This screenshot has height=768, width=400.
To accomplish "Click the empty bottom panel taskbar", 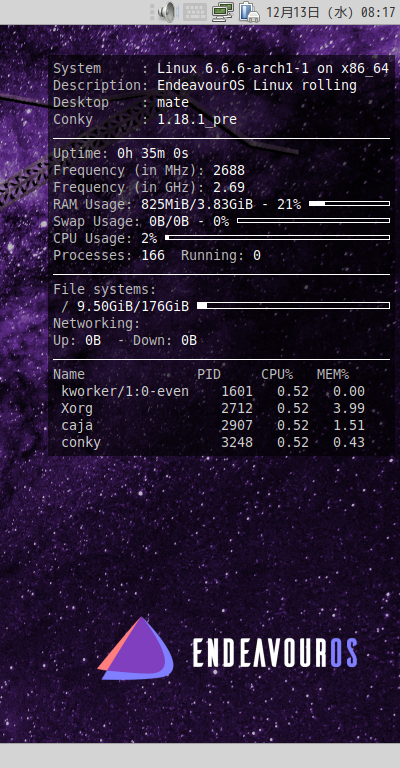I will coord(200,755).
